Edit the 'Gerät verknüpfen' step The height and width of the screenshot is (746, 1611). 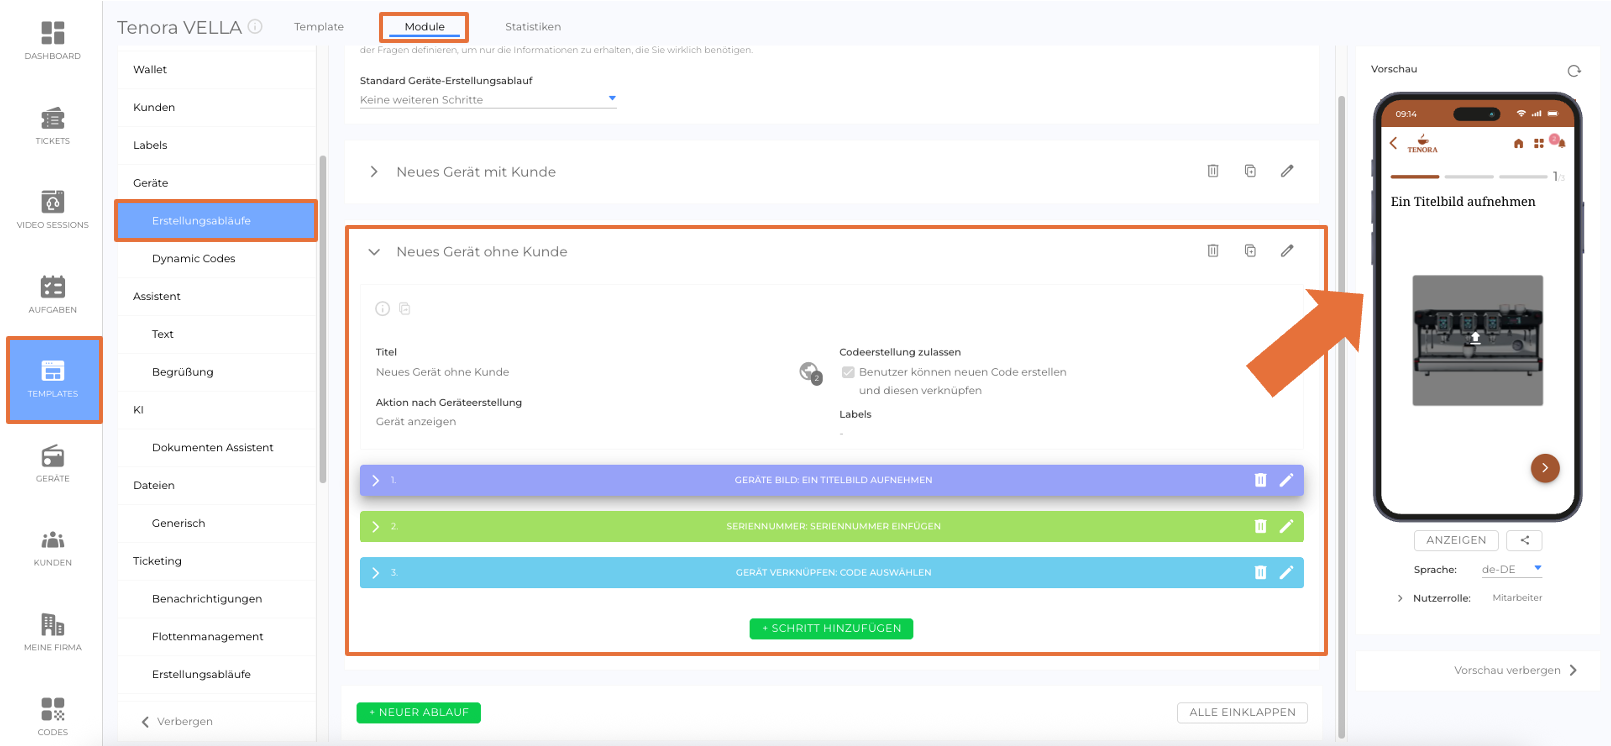(1286, 572)
